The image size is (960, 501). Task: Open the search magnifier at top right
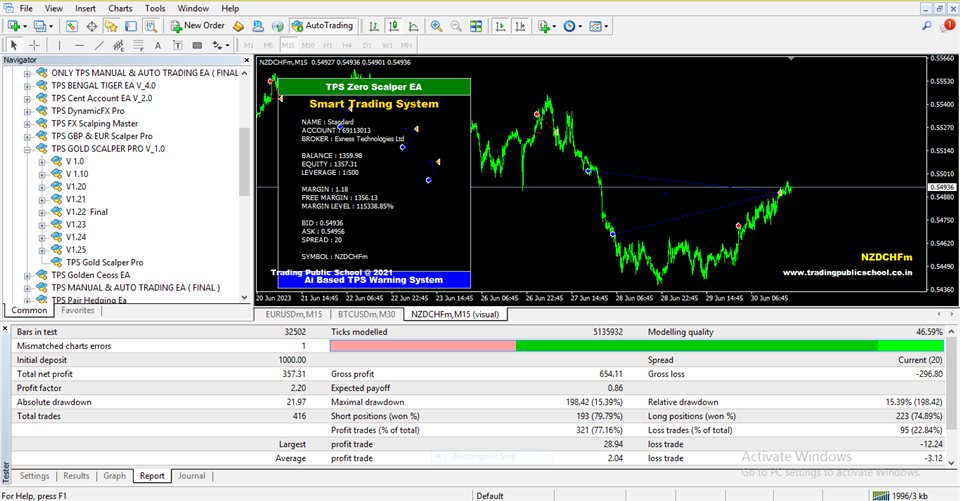click(x=927, y=26)
